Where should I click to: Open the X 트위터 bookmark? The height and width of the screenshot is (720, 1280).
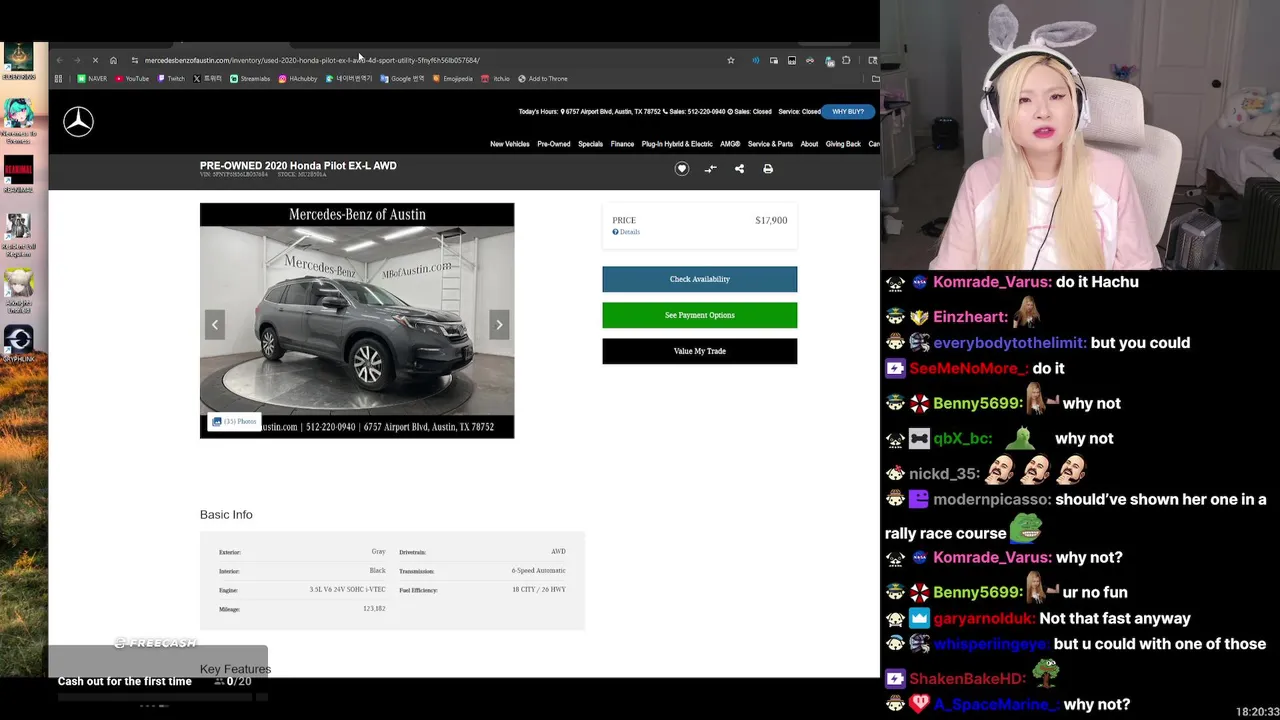pyautogui.click(x=208, y=79)
